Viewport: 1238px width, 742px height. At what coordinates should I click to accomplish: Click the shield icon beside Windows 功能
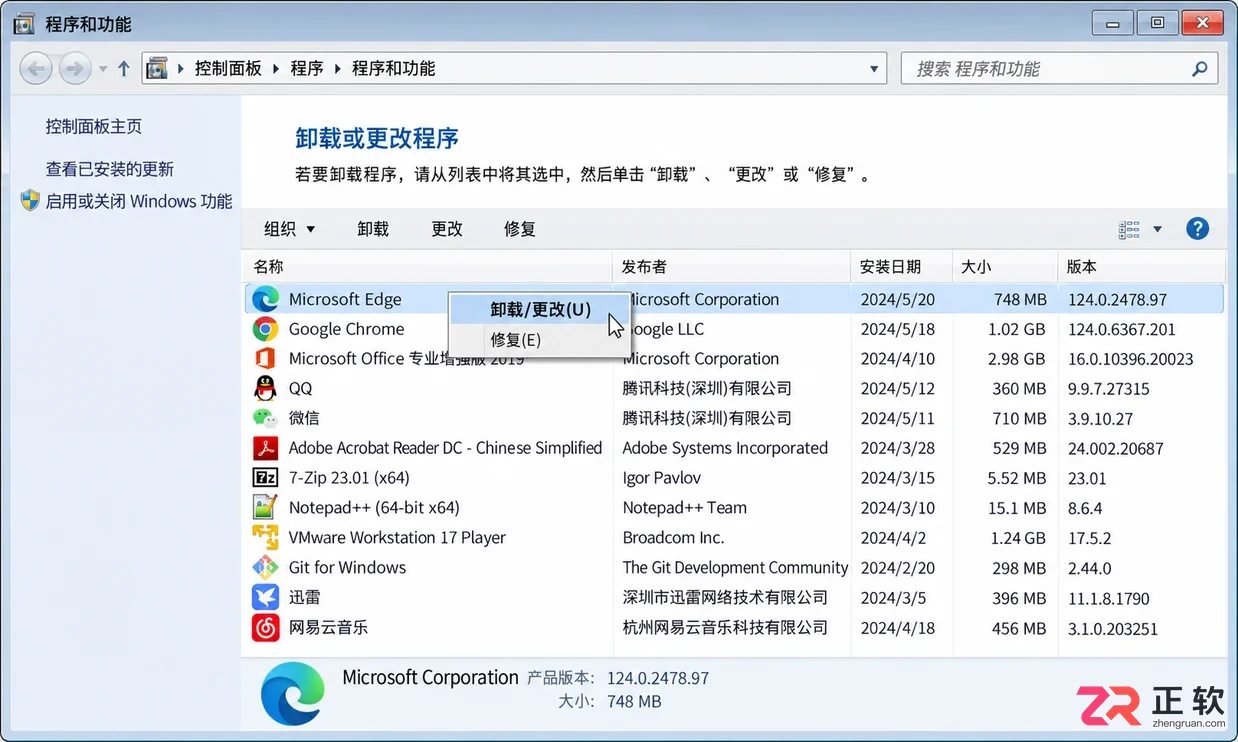coord(30,200)
